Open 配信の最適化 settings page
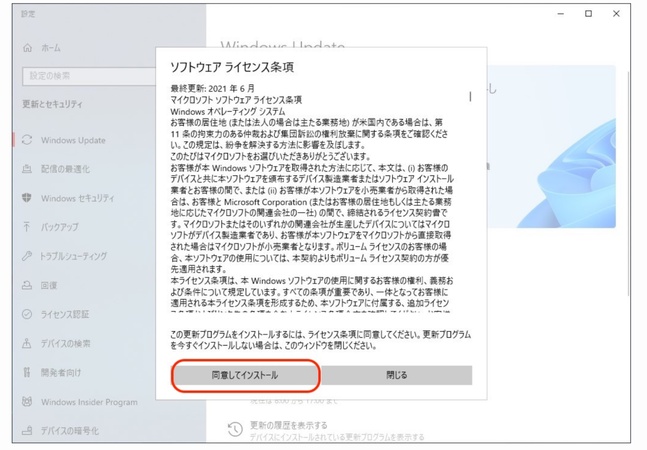The height and width of the screenshot is (450, 647). [65, 169]
